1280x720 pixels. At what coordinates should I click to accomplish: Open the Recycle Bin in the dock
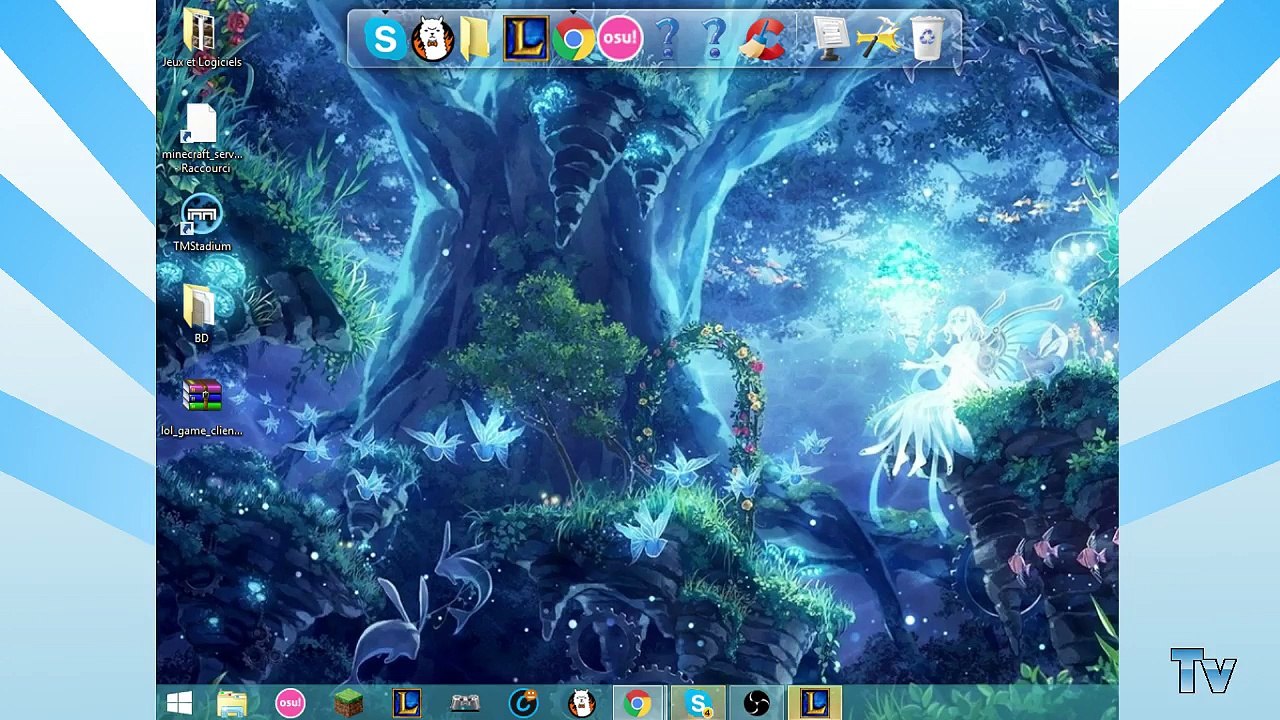click(927, 39)
